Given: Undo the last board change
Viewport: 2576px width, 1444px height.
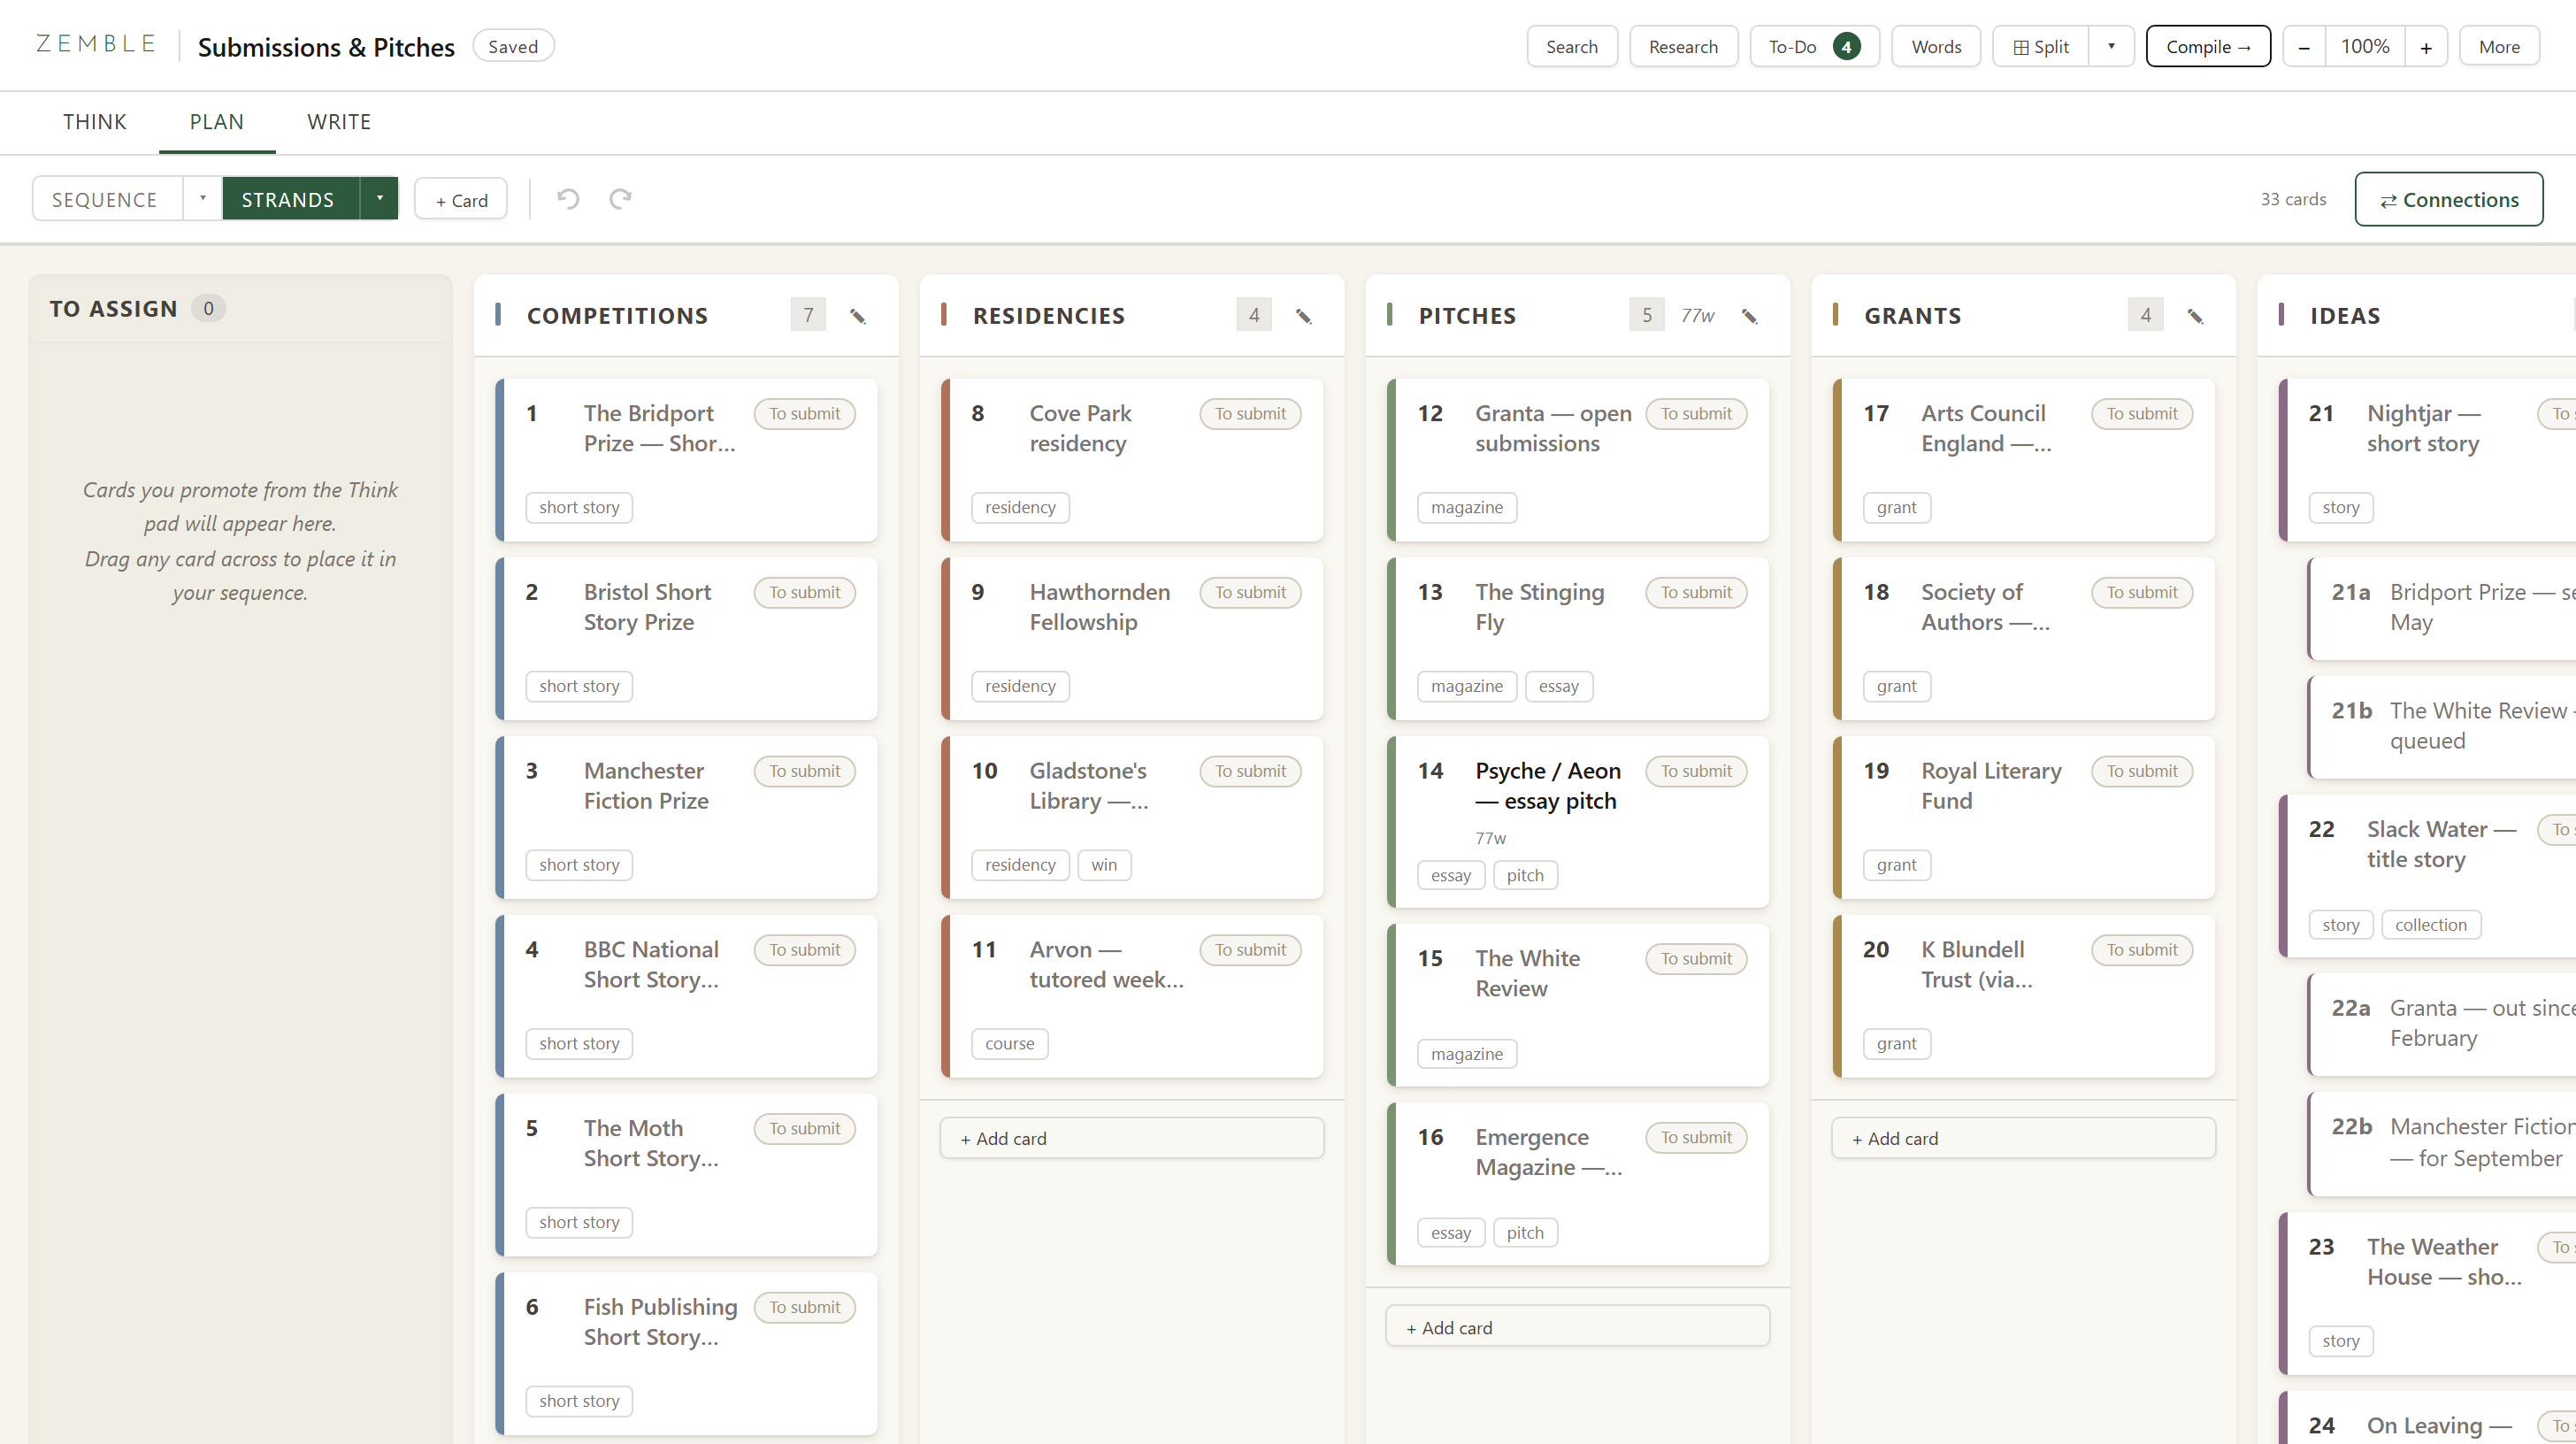Looking at the screenshot, I should tap(568, 199).
